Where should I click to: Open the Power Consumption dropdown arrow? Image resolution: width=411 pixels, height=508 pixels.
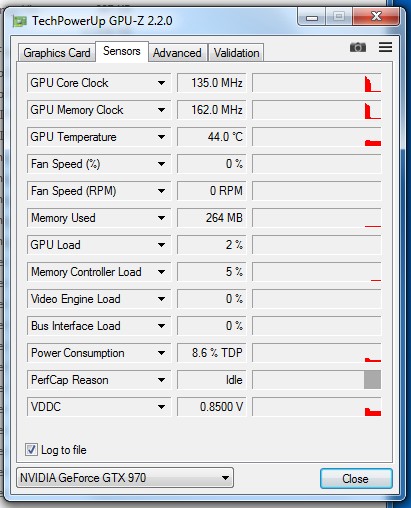click(x=161, y=353)
